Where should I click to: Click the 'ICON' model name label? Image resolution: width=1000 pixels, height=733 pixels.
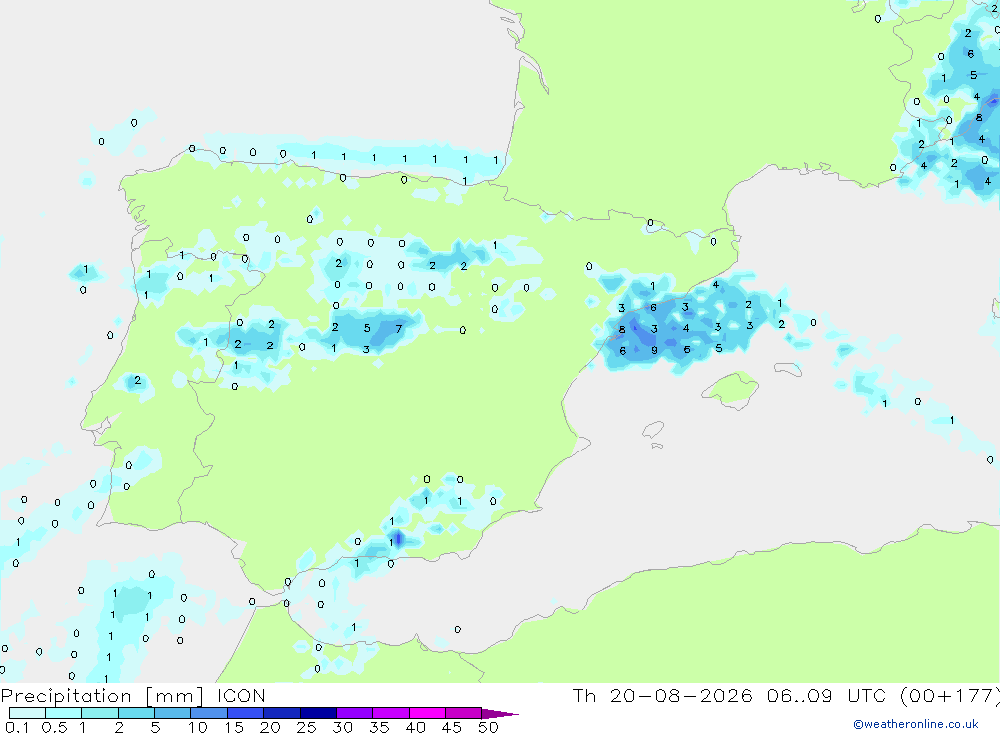[x=241, y=695]
